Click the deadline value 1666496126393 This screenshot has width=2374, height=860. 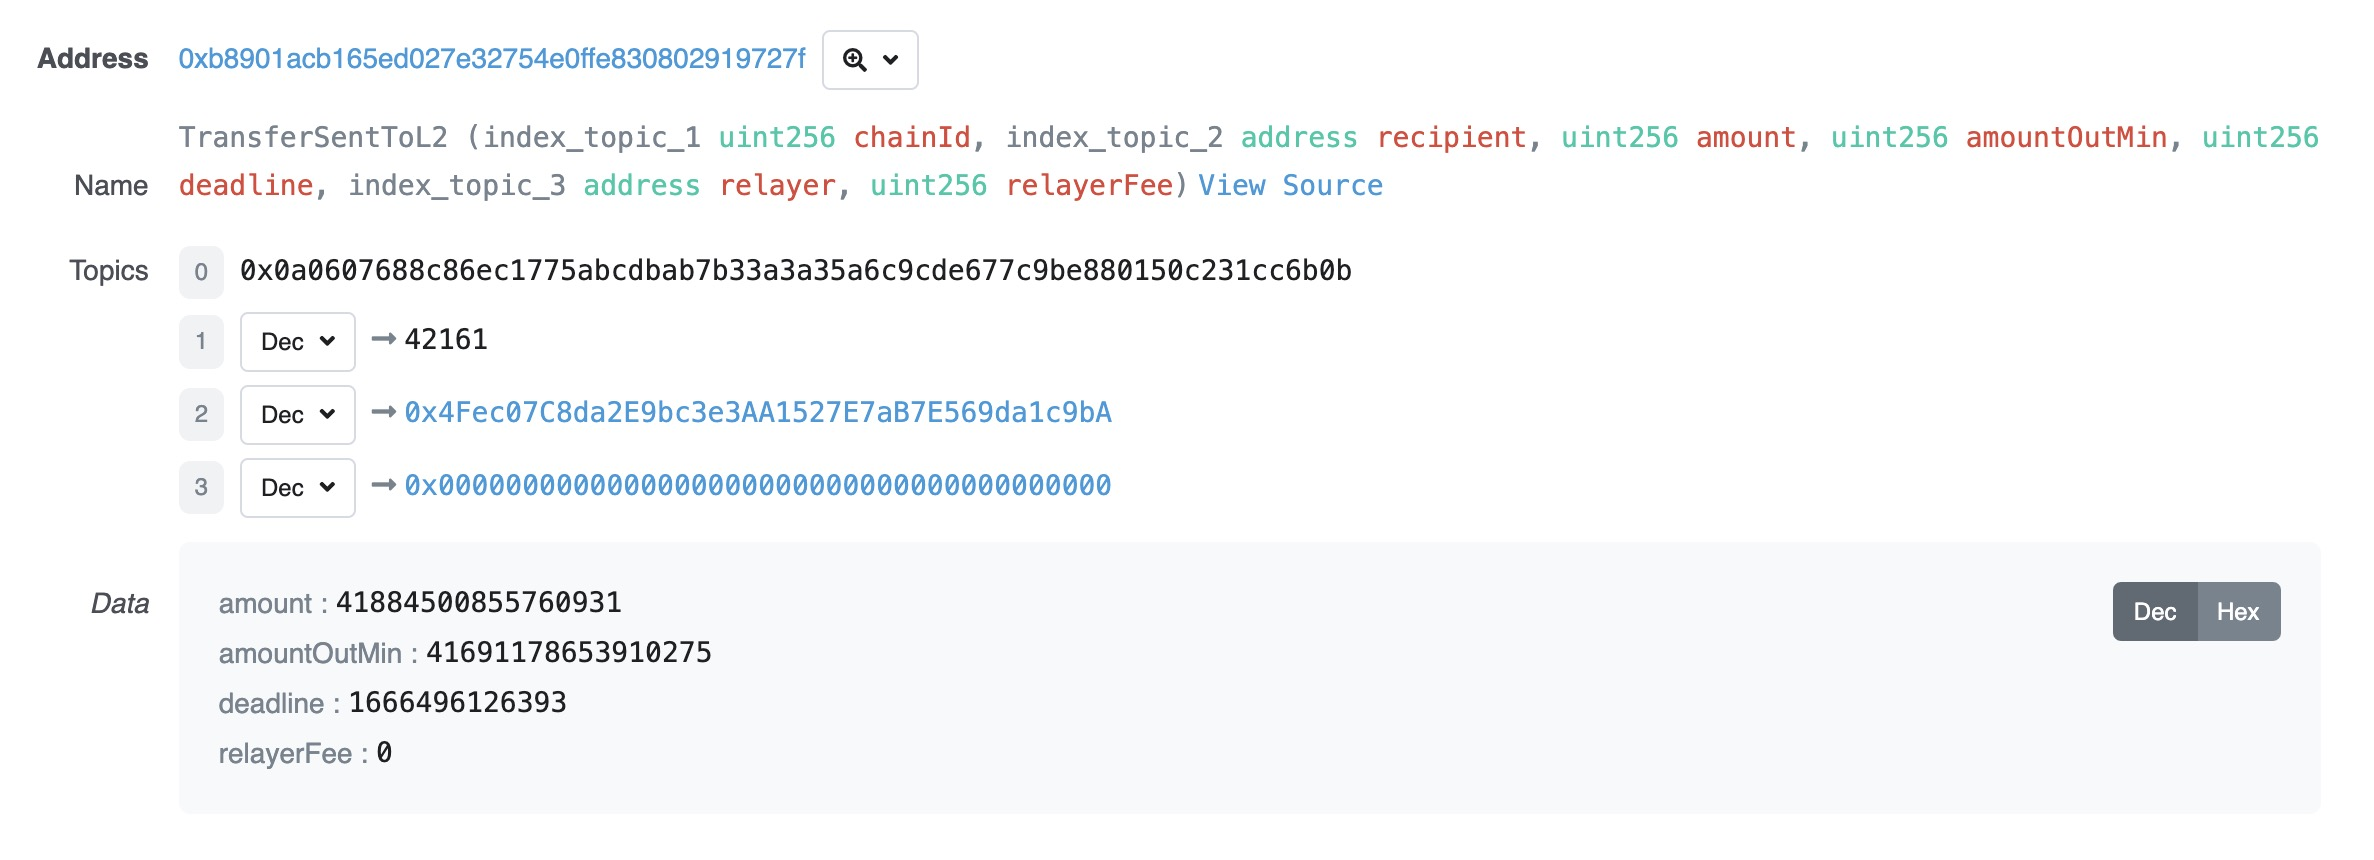pyautogui.click(x=457, y=703)
